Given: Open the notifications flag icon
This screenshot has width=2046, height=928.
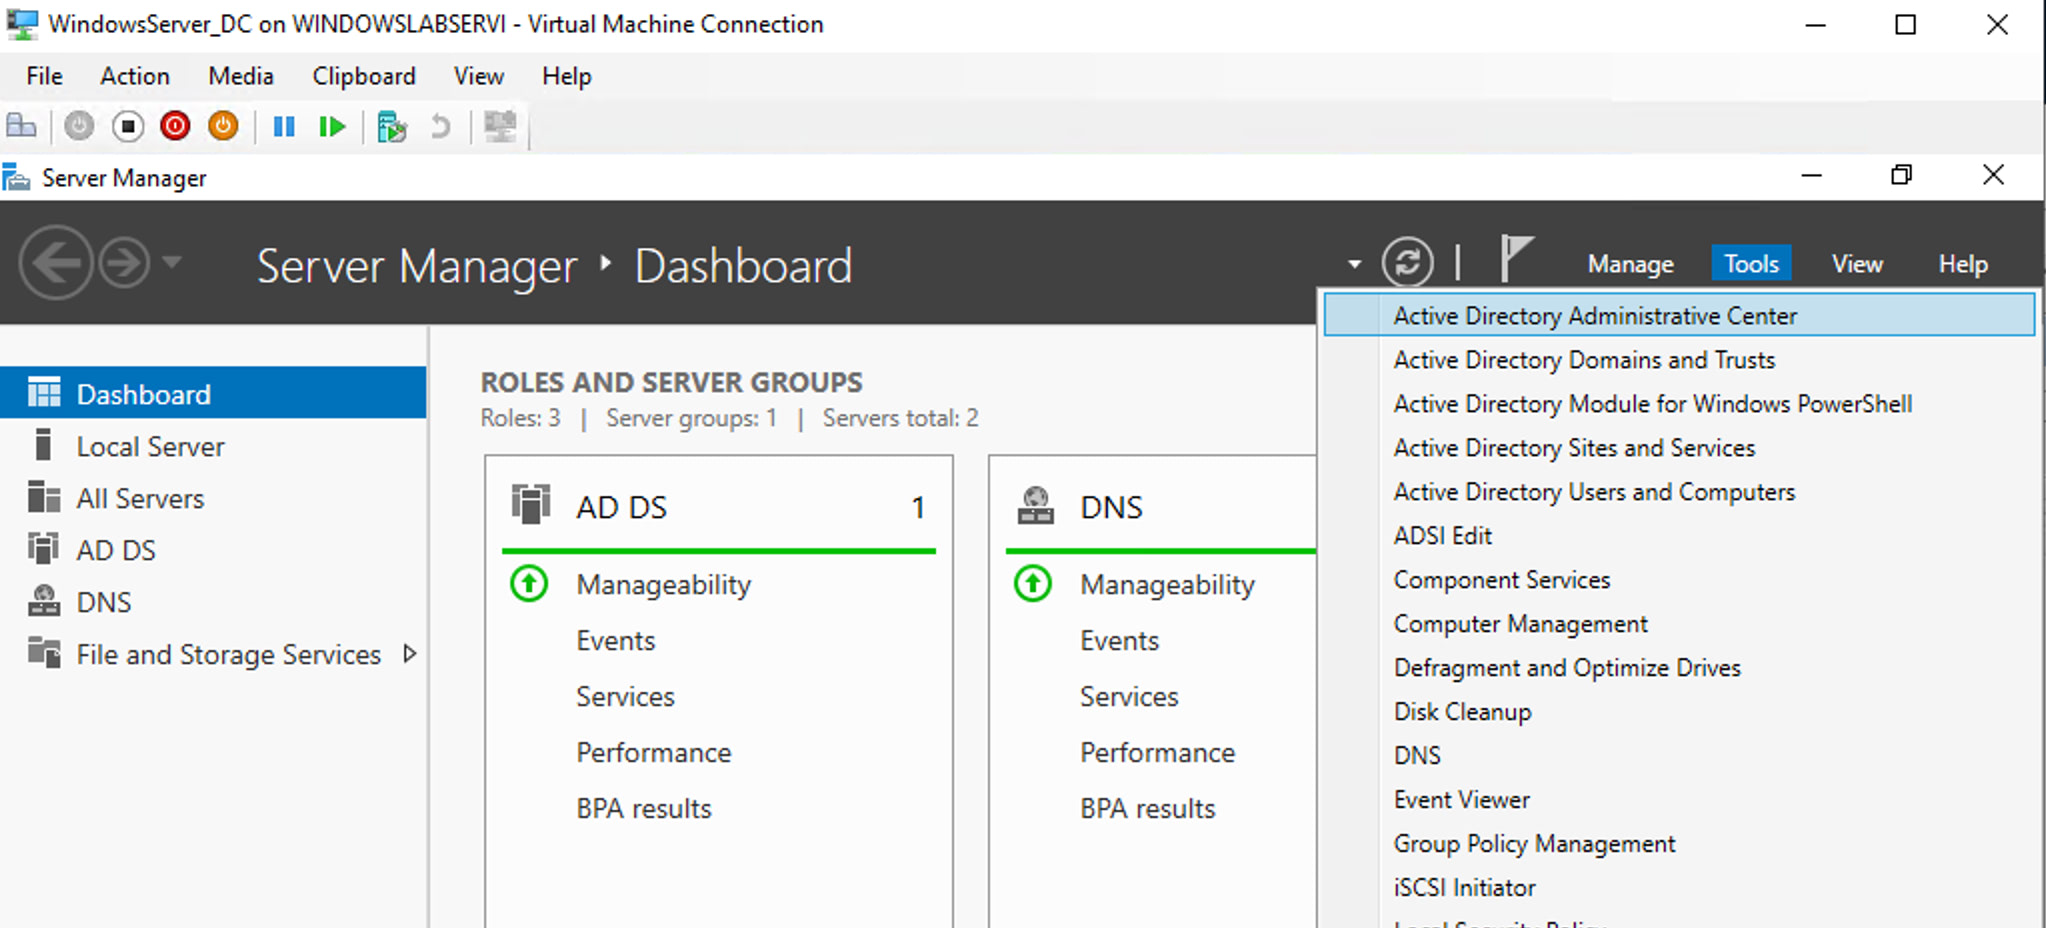Looking at the screenshot, I should click(x=1515, y=259).
